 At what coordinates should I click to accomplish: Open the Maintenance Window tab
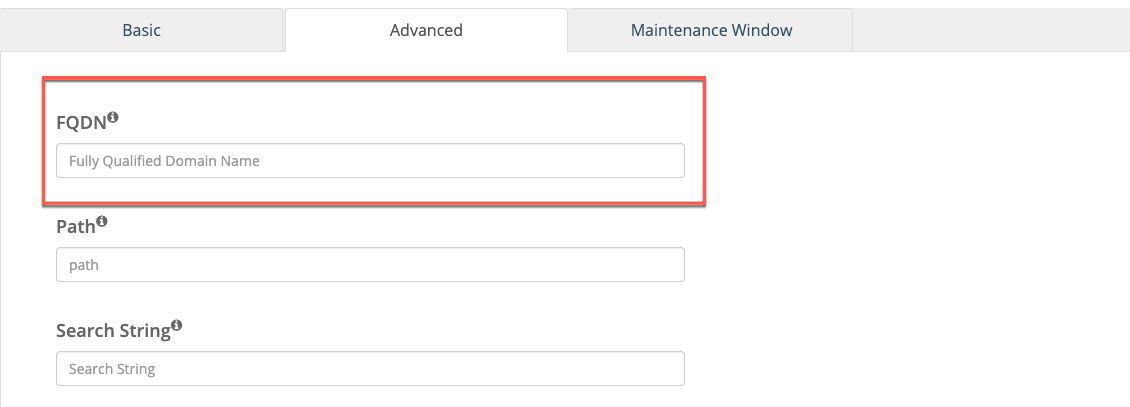711,30
